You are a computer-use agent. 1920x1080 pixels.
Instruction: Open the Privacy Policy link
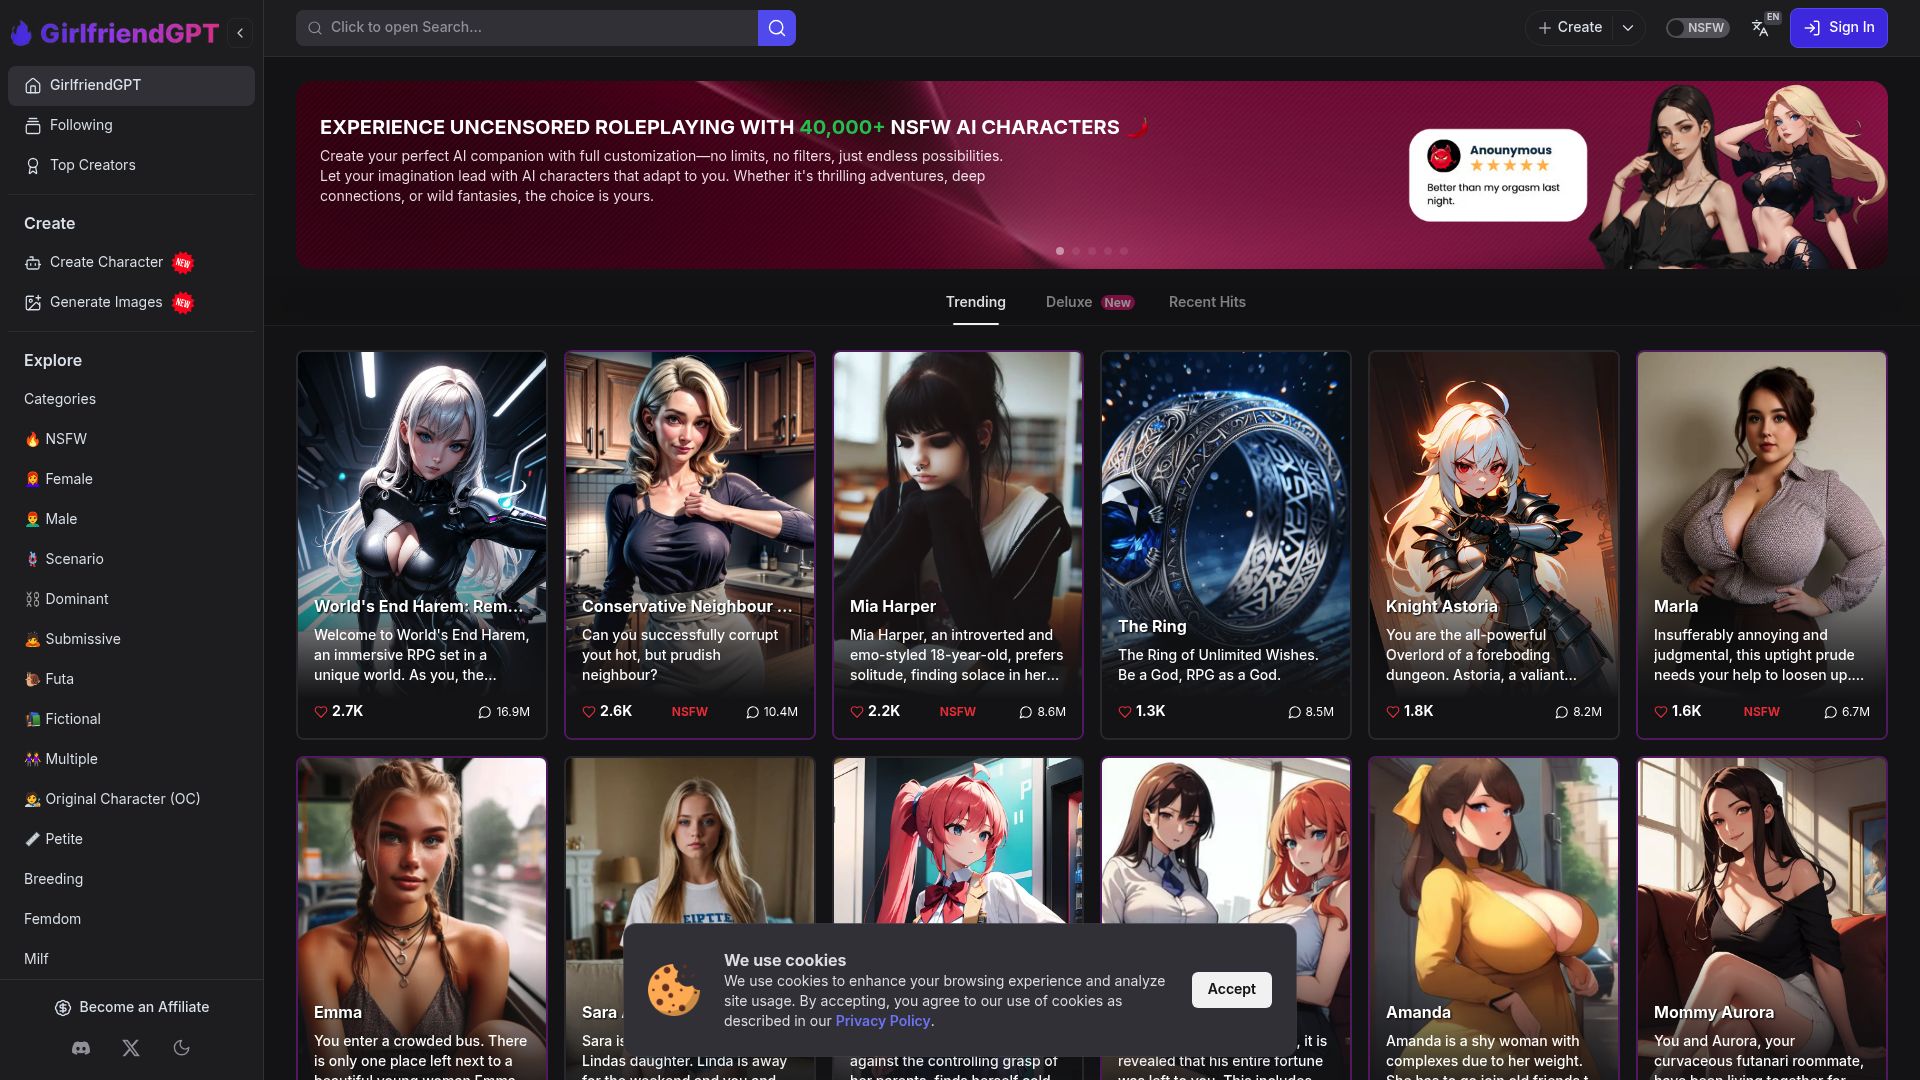(x=882, y=1021)
